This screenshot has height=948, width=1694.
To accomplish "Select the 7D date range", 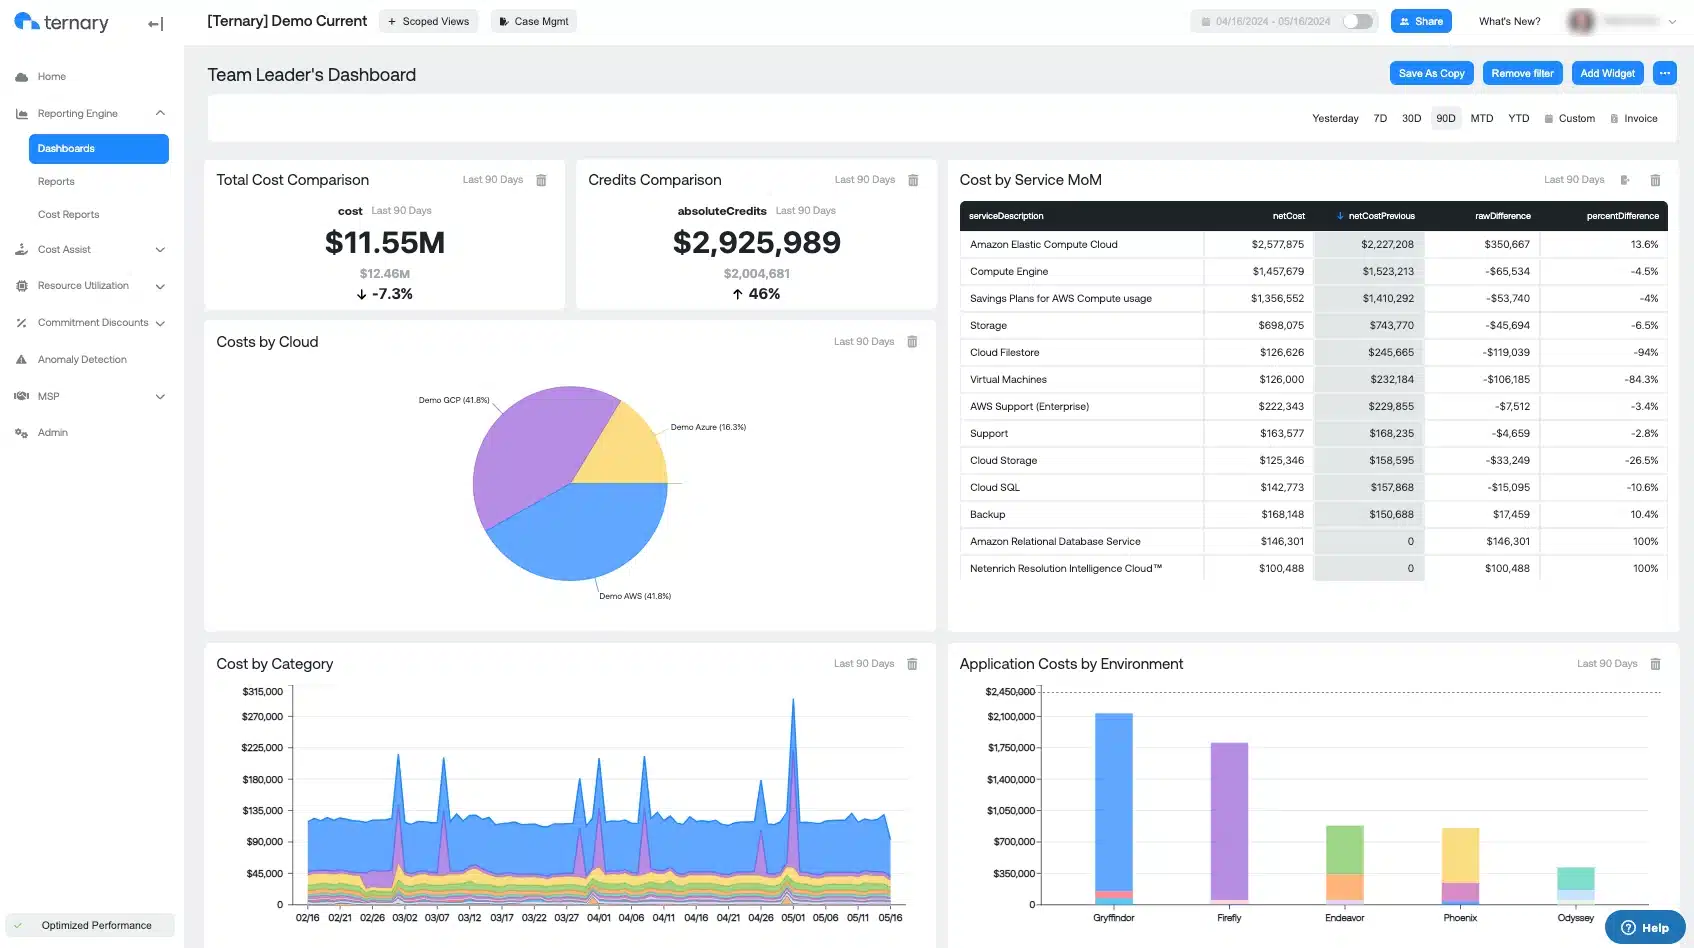I will (x=1380, y=119).
